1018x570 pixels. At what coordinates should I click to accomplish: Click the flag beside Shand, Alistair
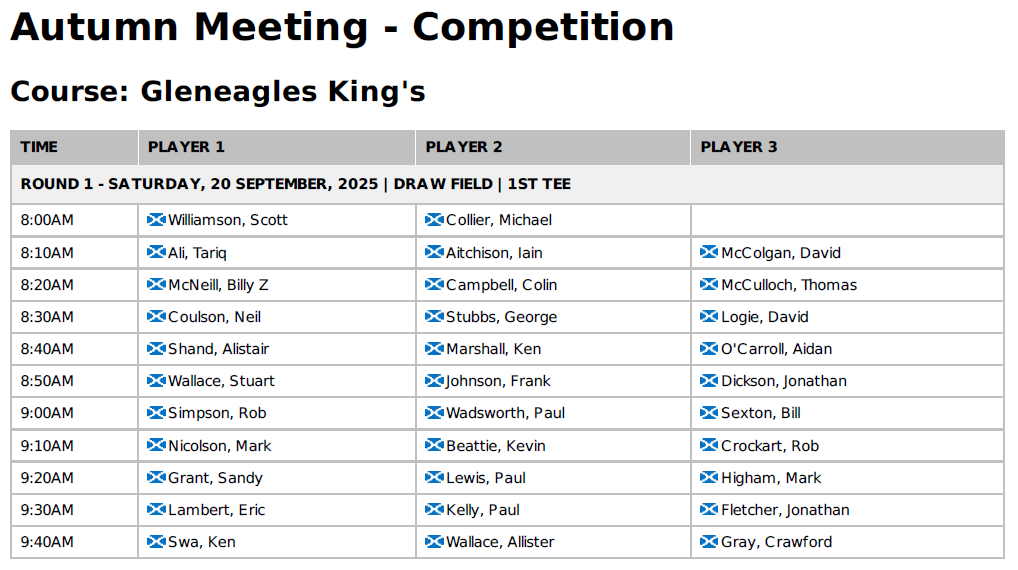pyautogui.click(x=156, y=349)
